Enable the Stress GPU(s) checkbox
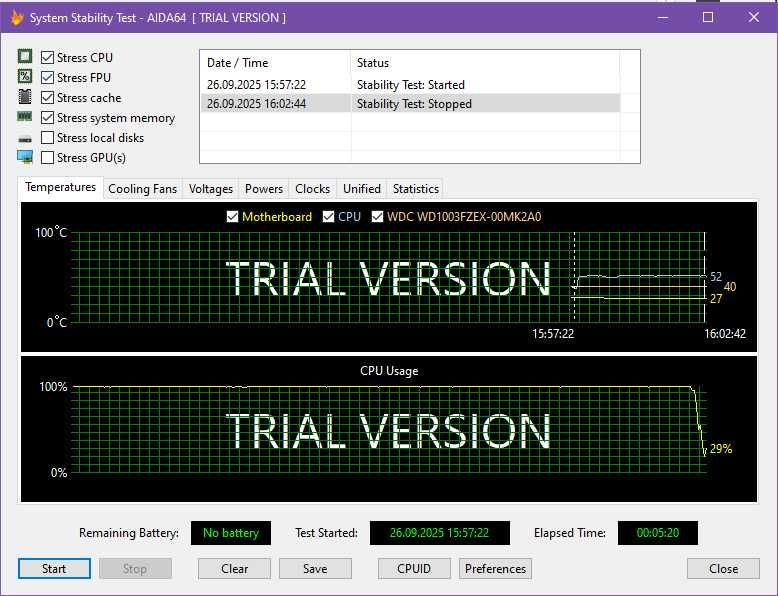Viewport: 778px width, 596px height. pos(47,158)
